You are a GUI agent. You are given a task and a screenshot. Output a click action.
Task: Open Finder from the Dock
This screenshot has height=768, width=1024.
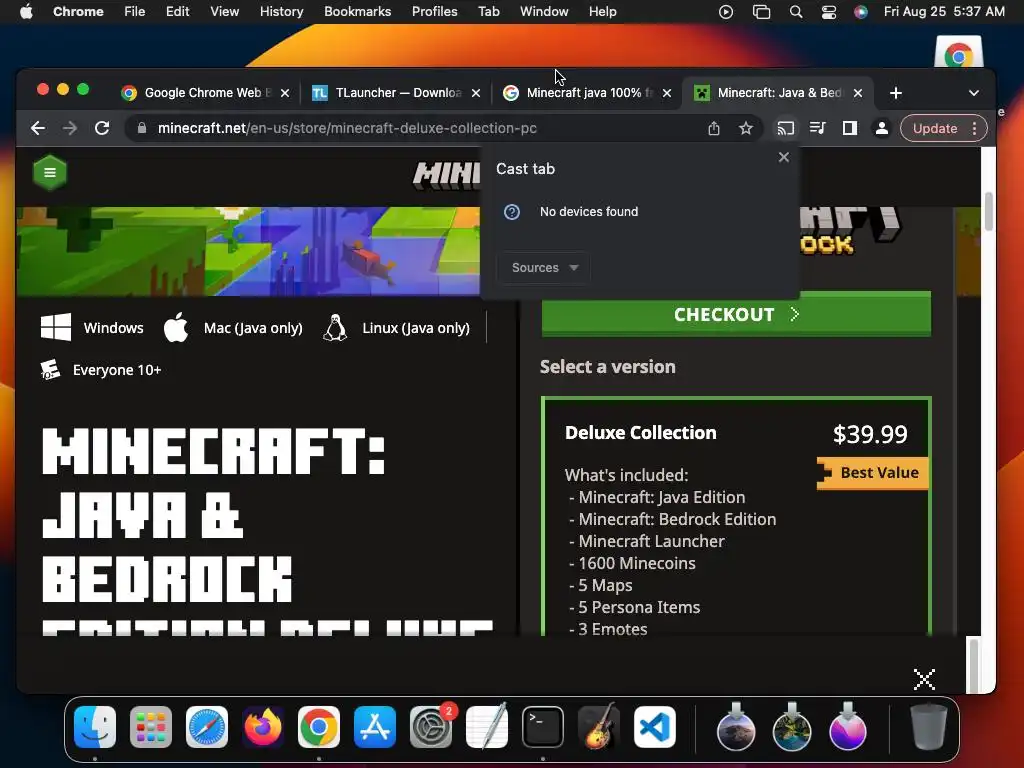click(x=95, y=727)
